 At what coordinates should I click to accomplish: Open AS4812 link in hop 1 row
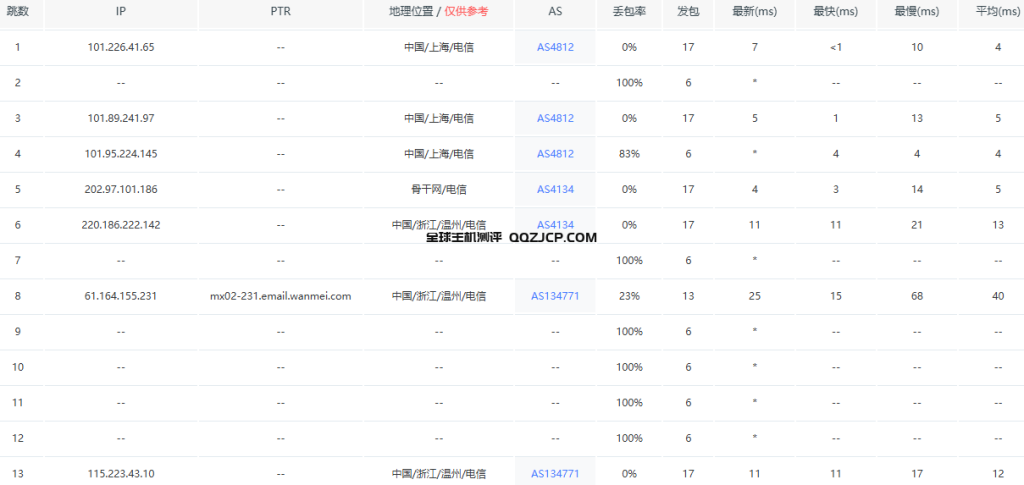[x=555, y=47]
